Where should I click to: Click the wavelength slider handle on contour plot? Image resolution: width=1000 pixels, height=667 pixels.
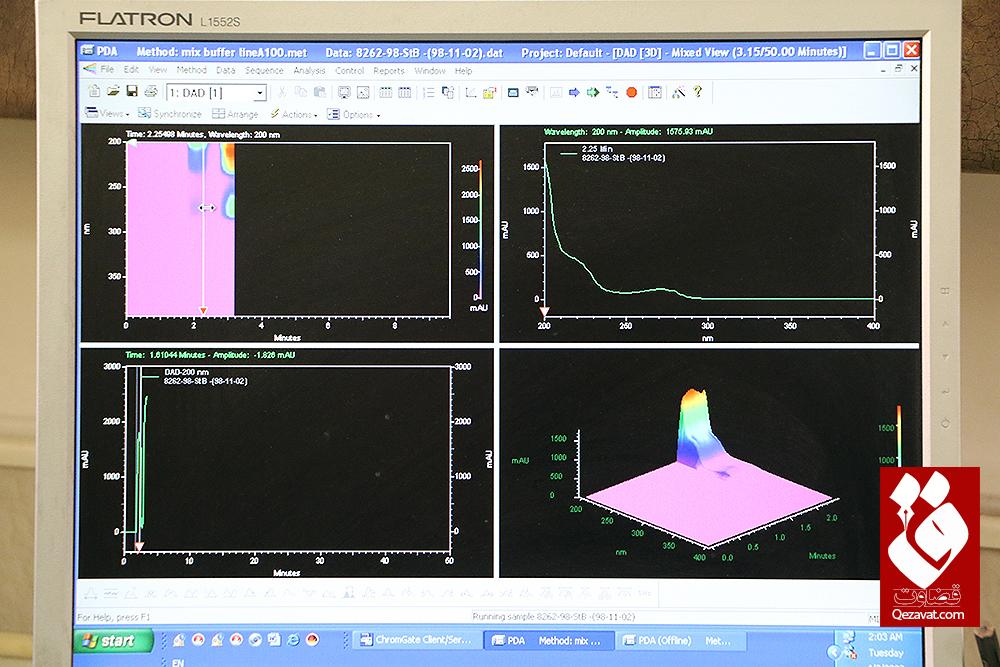207,208
